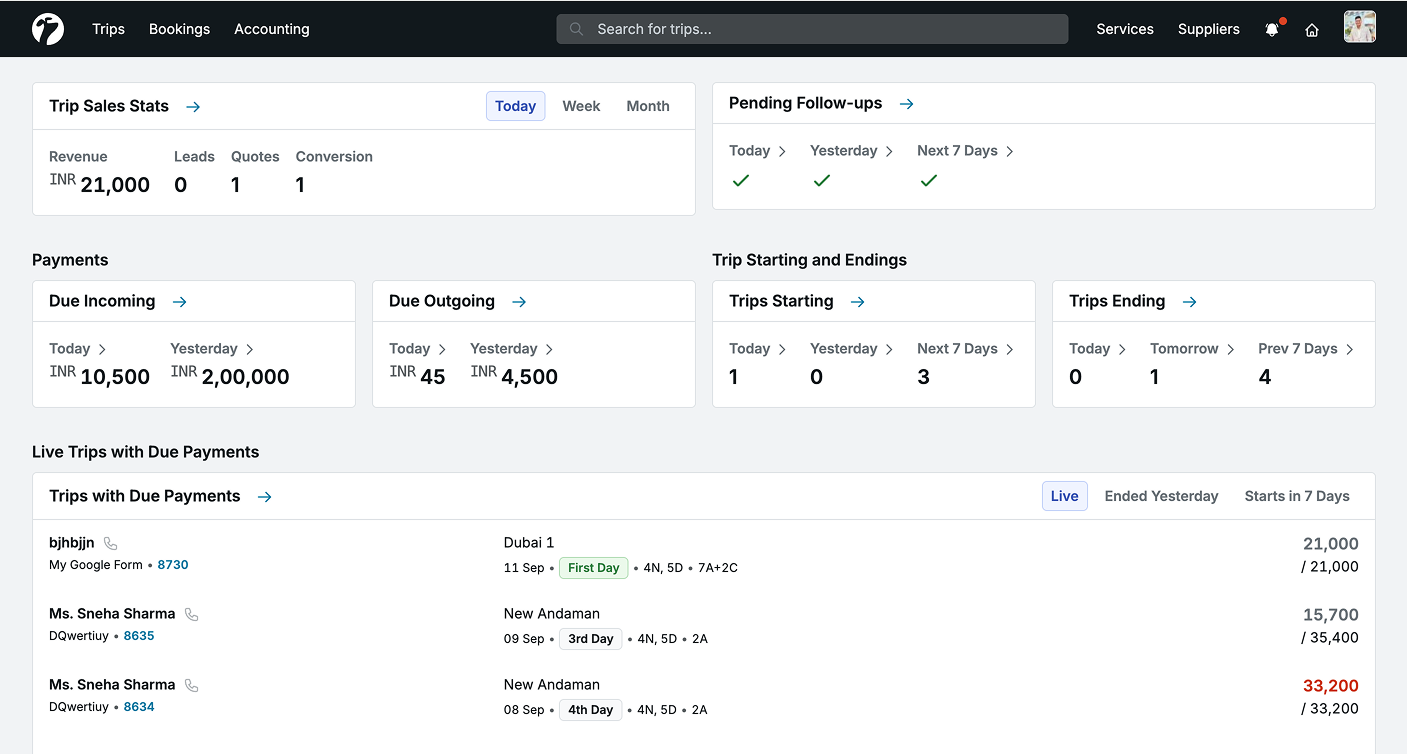Click the phone icon next to bjhbjjn
1407x754 pixels.
point(110,543)
